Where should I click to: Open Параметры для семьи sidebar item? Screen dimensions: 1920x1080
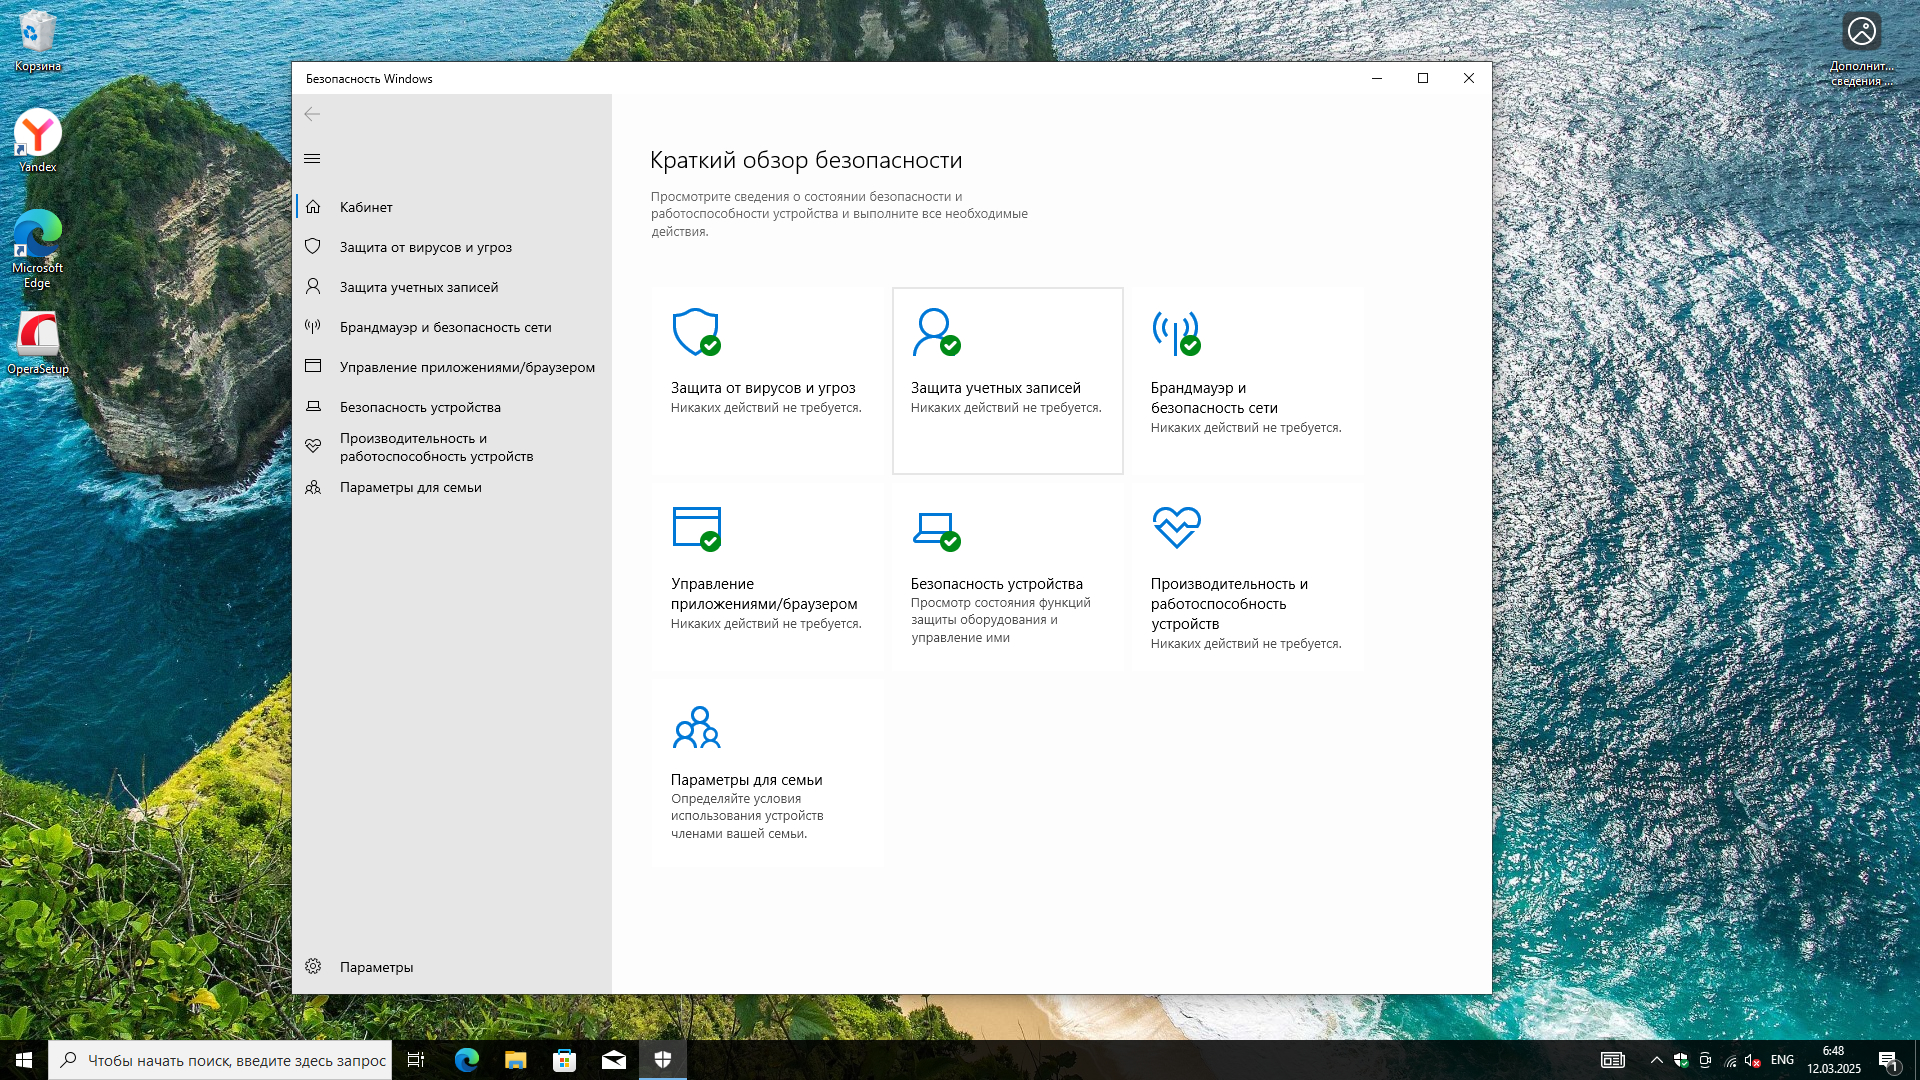410,487
